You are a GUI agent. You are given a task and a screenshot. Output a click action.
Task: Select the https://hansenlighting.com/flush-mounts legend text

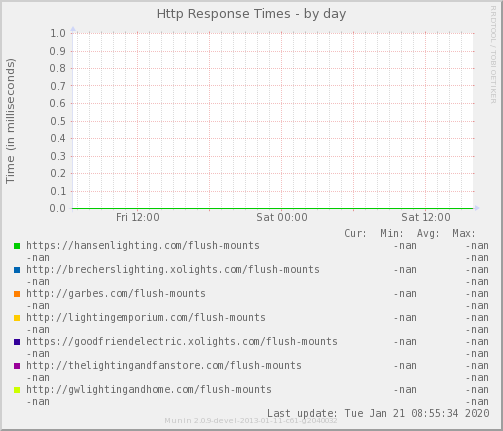[143, 246]
